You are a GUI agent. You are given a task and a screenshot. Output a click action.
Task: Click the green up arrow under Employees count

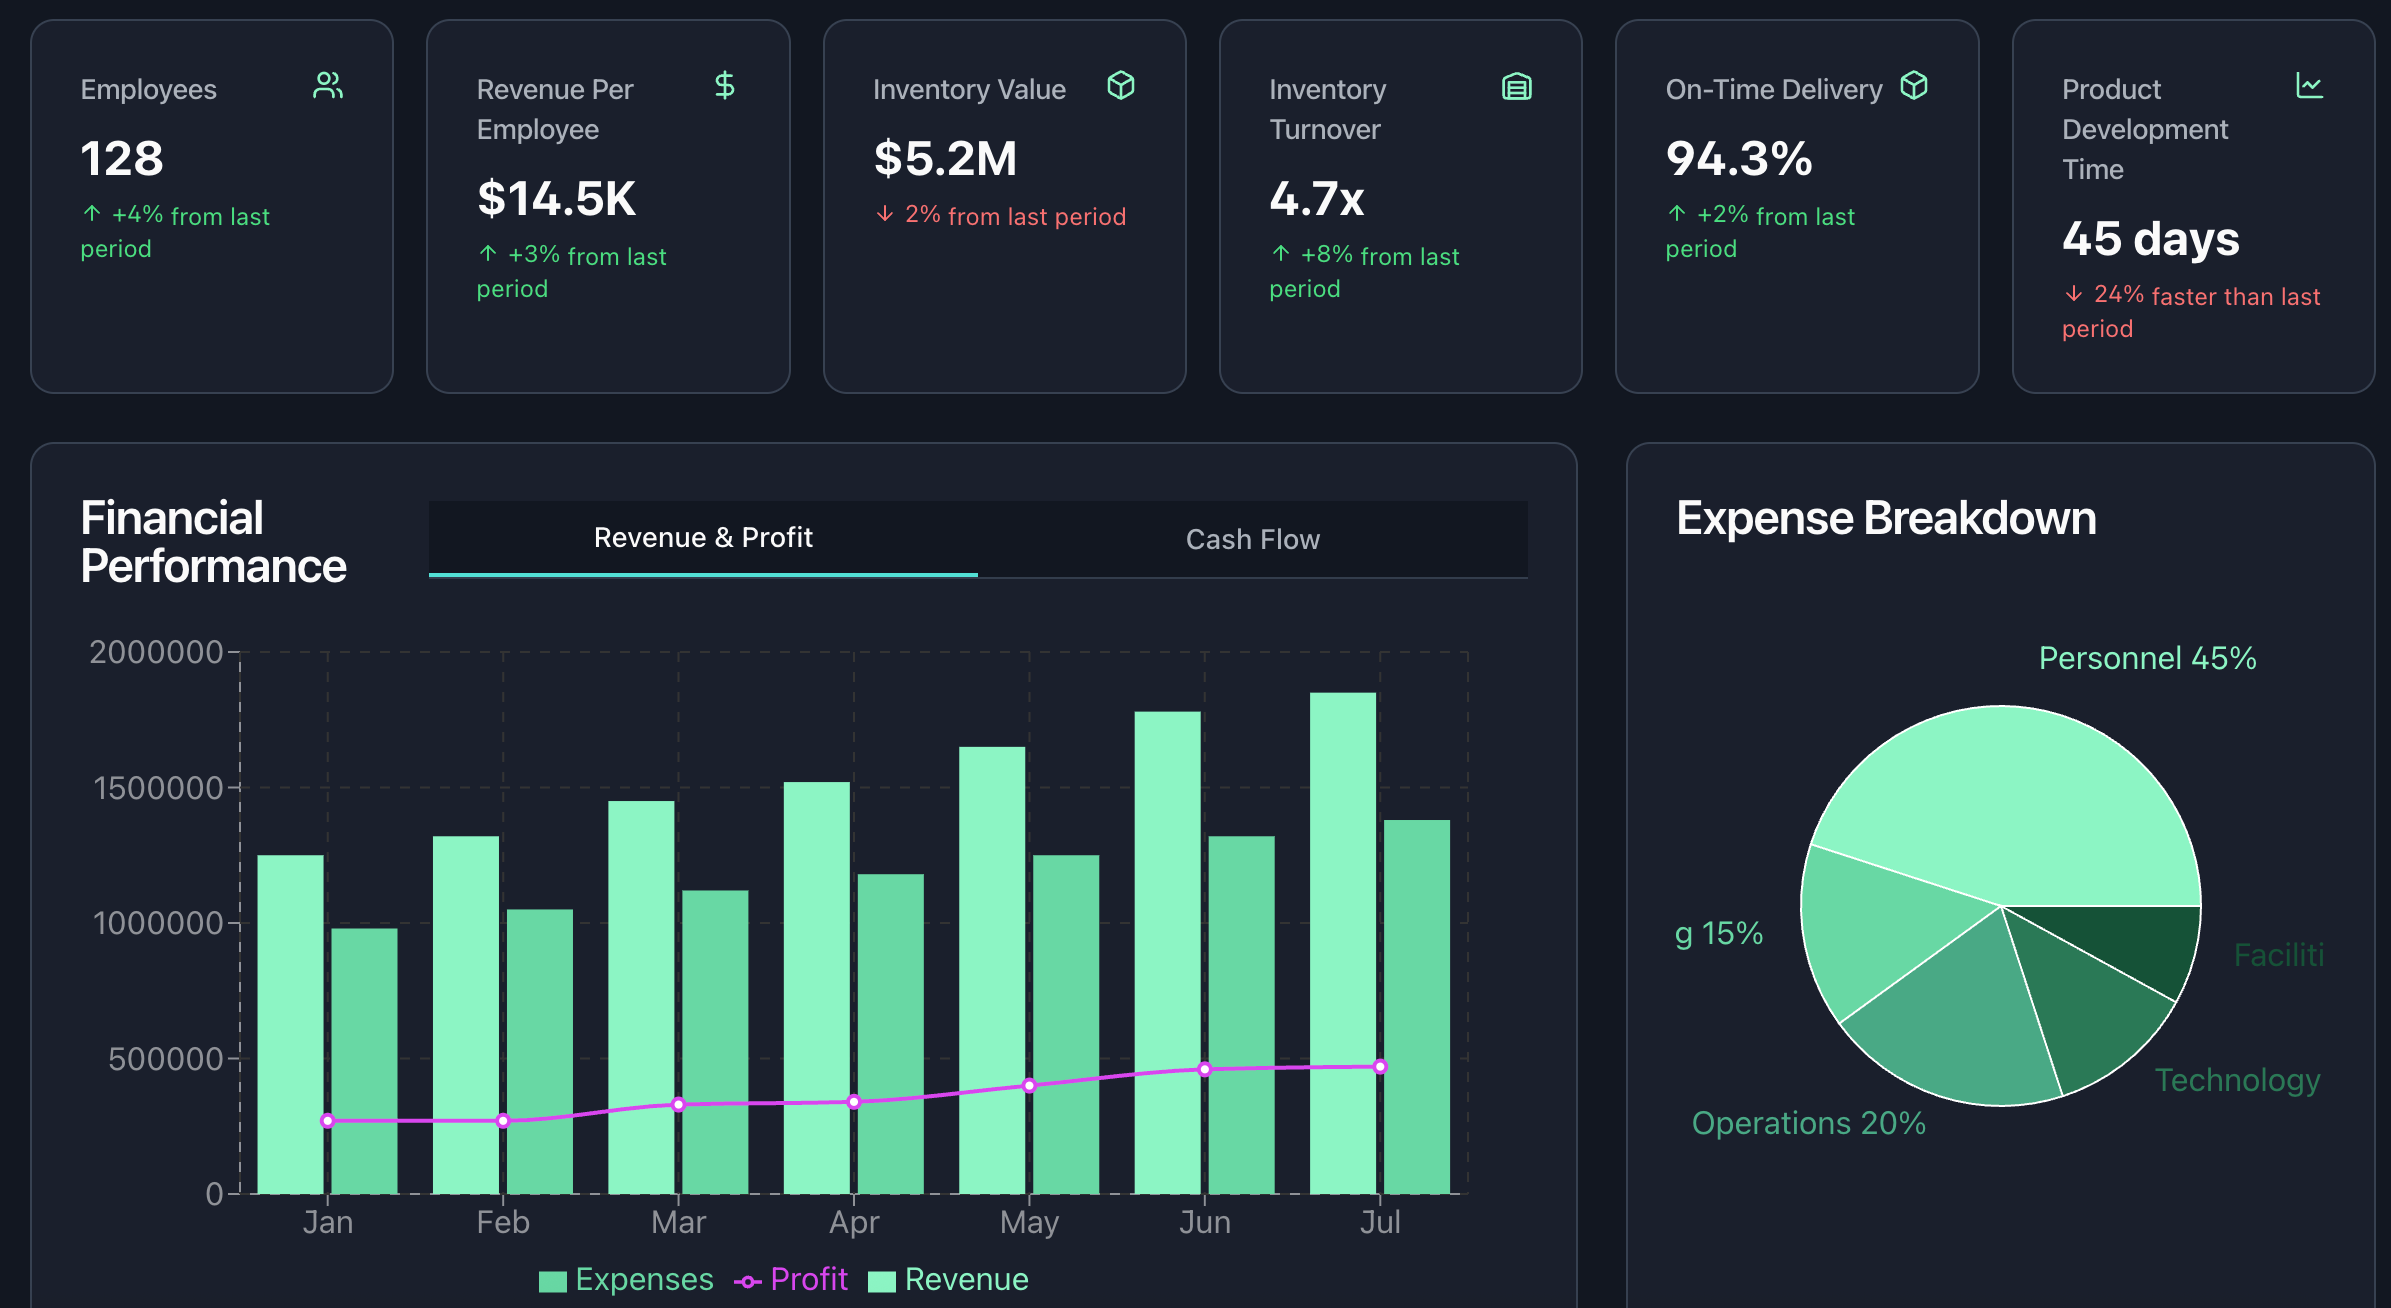(x=92, y=214)
